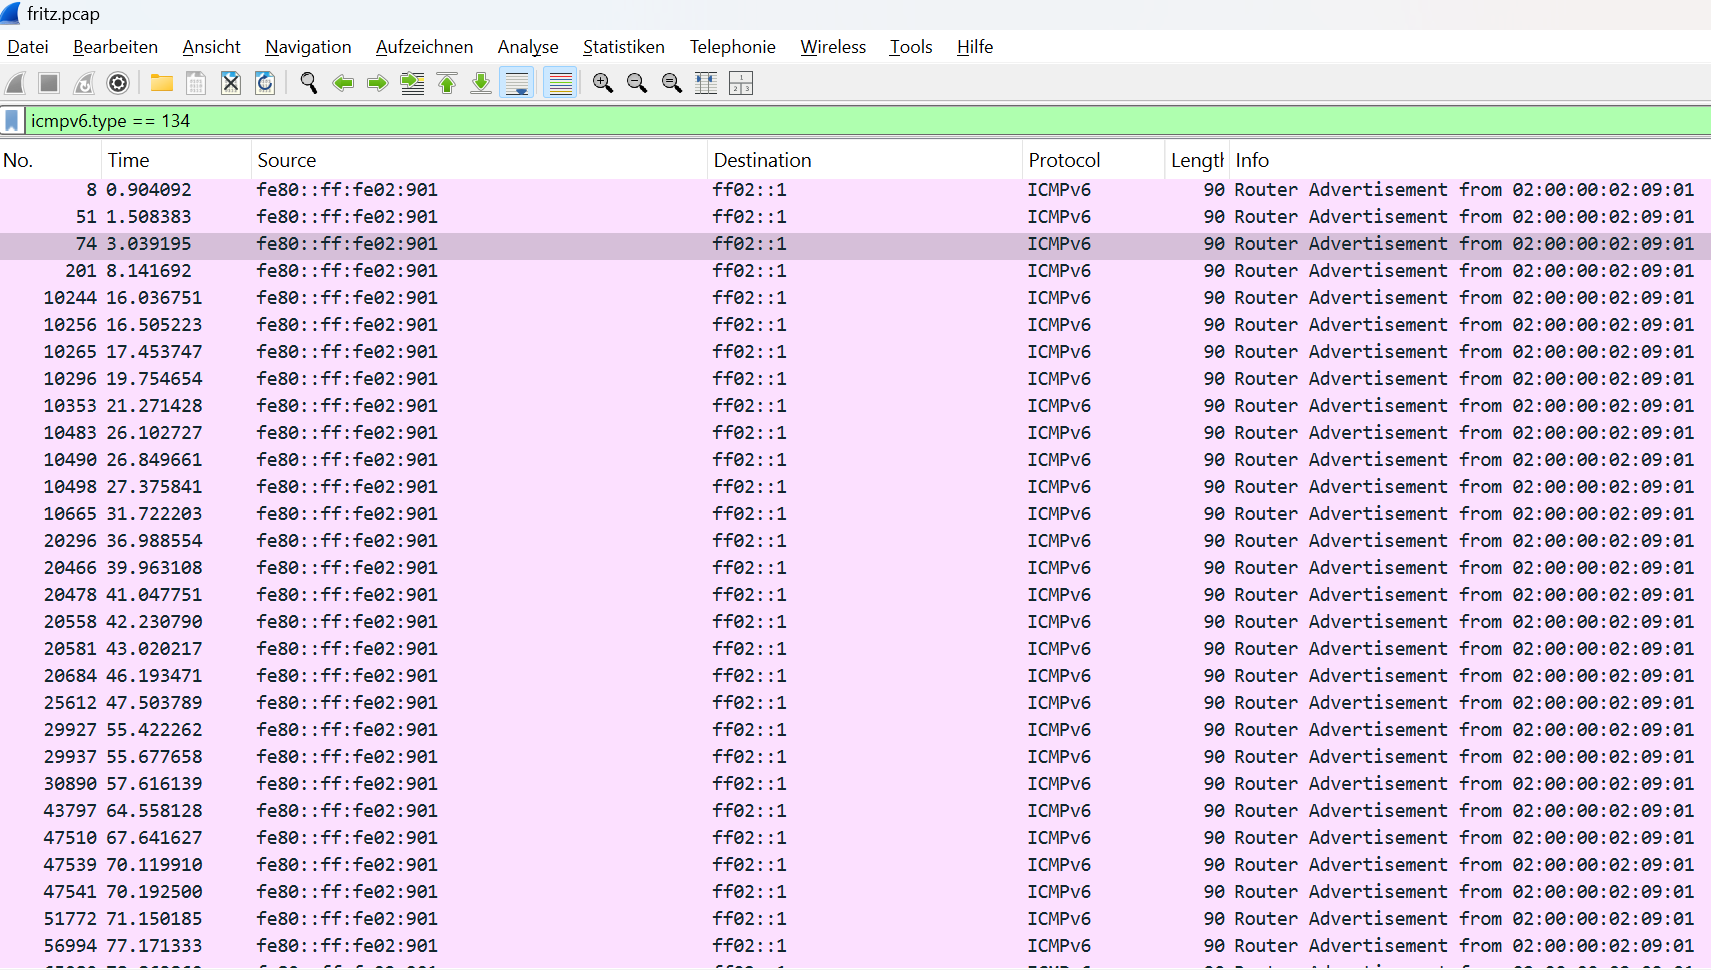Select packet 10483 row
The height and width of the screenshot is (970, 1711).
click(x=855, y=433)
